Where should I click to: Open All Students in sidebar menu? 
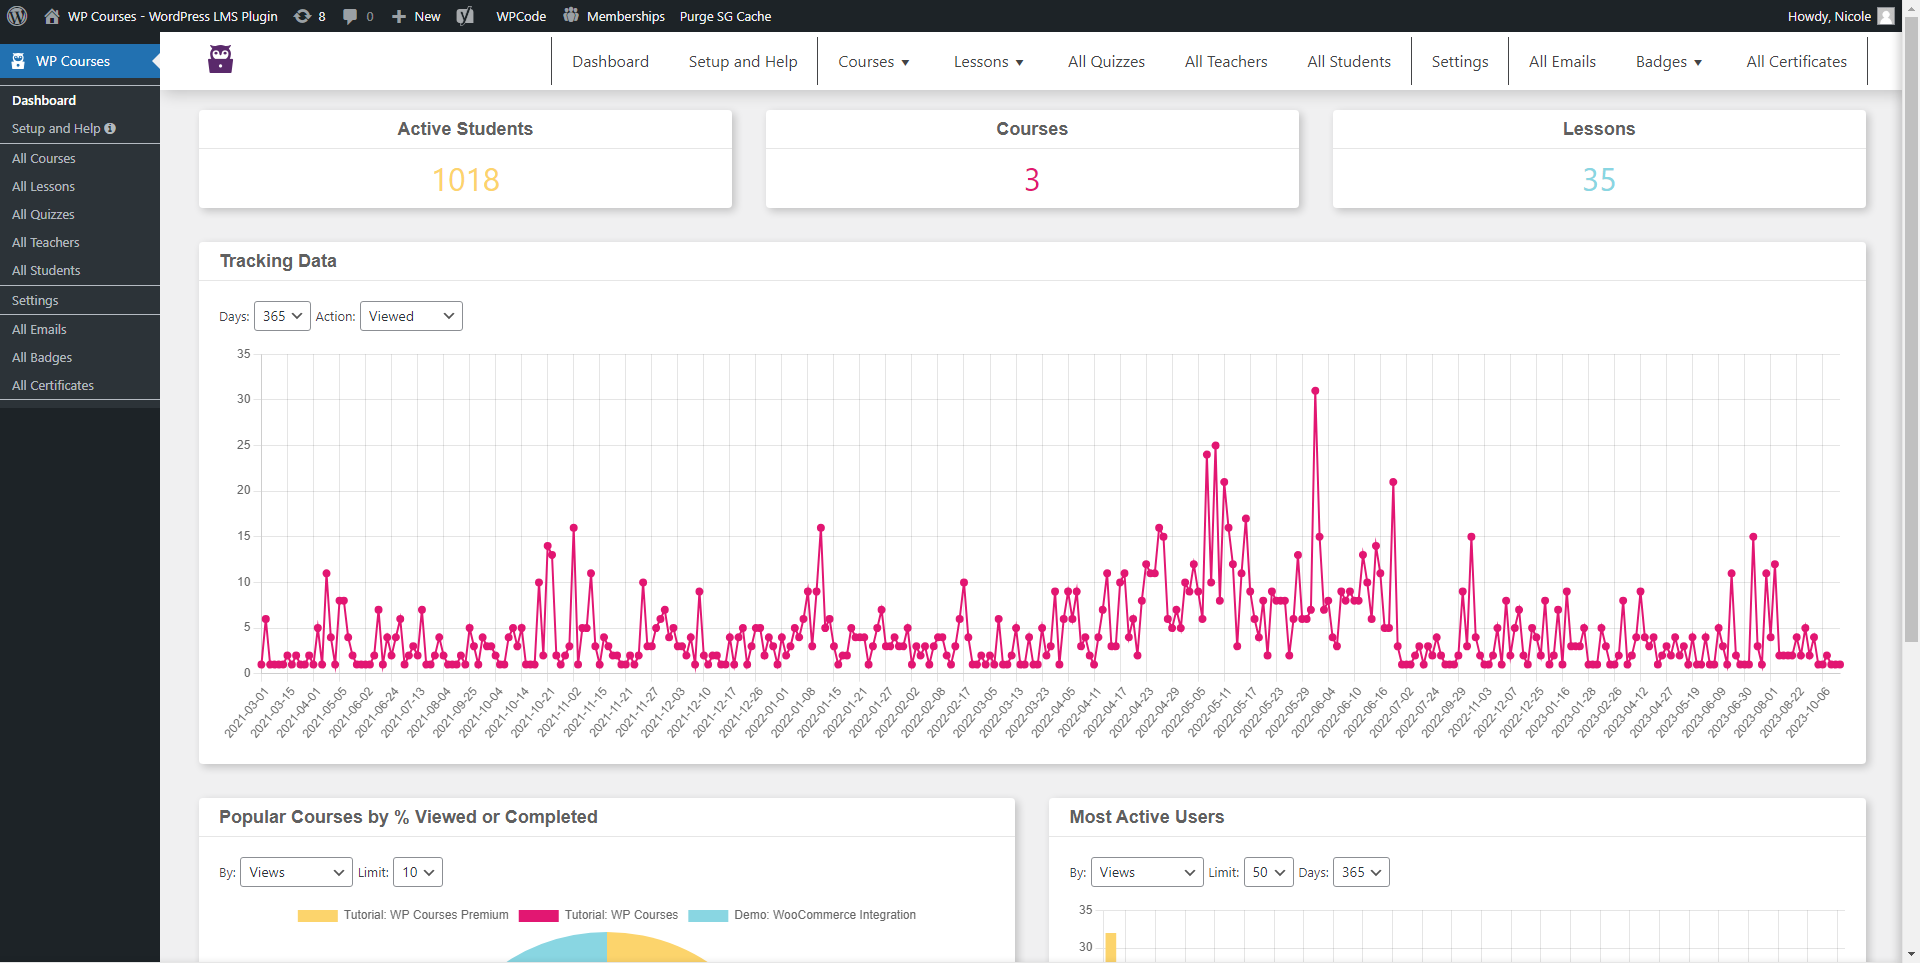coord(46,271)
